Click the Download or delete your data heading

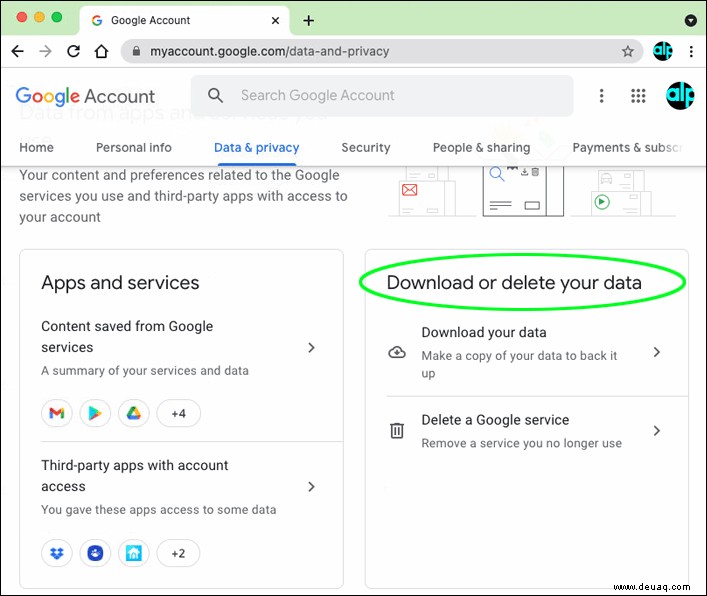[514, 283]
